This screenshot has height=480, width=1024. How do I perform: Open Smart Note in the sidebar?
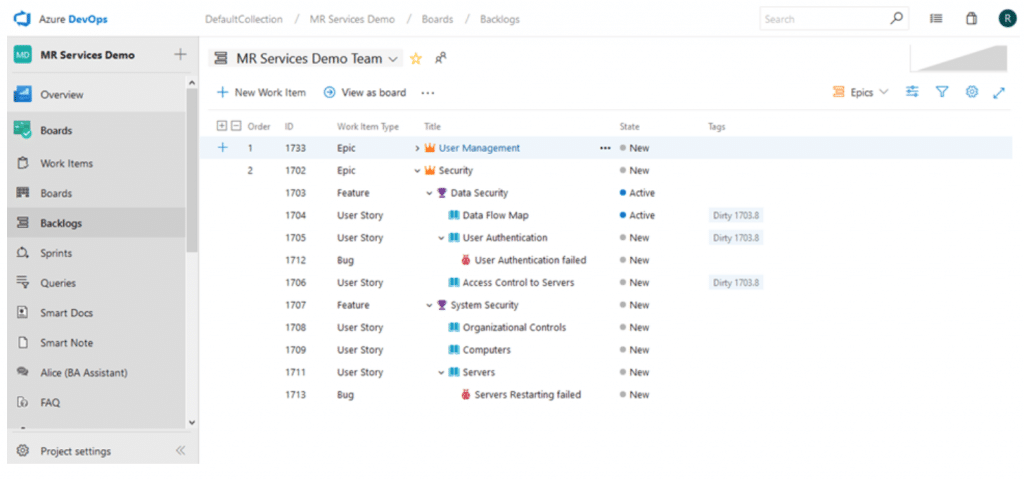point(97,343)
